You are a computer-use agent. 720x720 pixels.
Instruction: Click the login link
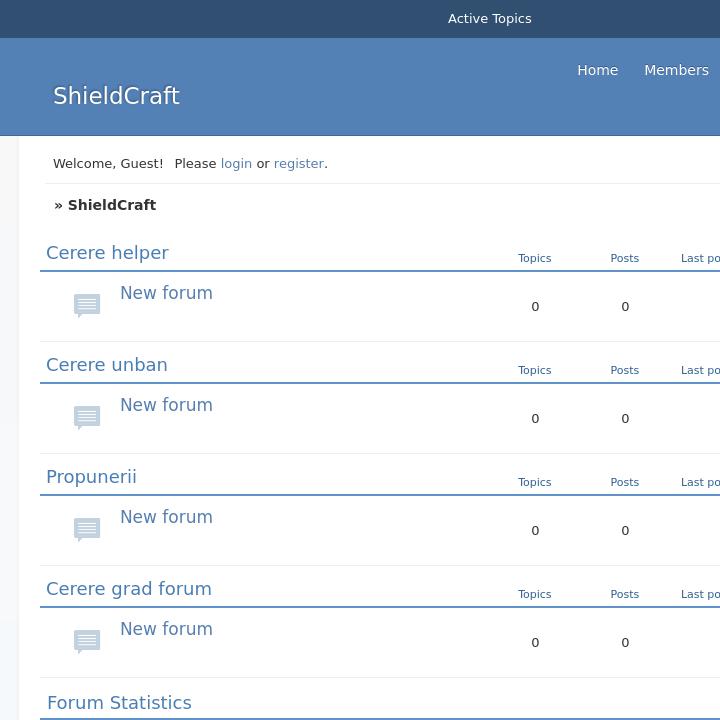[x=236, y=163]
